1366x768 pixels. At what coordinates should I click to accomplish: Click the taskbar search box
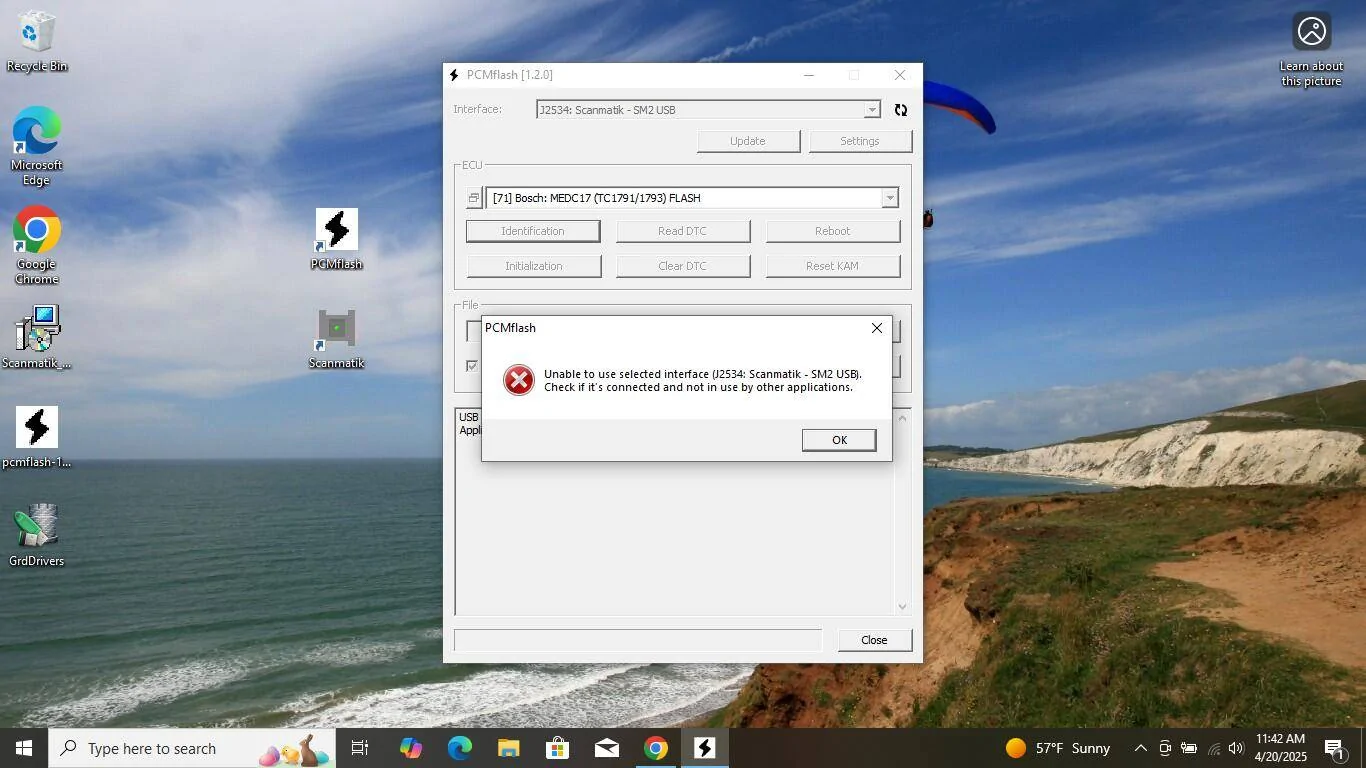click(x=192, y=748)
